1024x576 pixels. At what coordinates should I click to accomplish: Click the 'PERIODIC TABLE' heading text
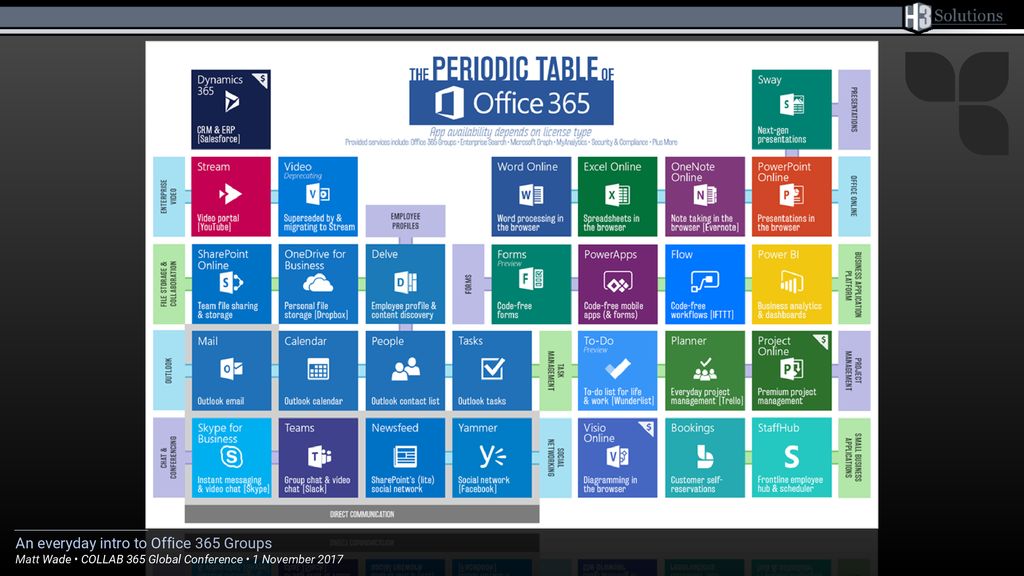click(515, 68)
